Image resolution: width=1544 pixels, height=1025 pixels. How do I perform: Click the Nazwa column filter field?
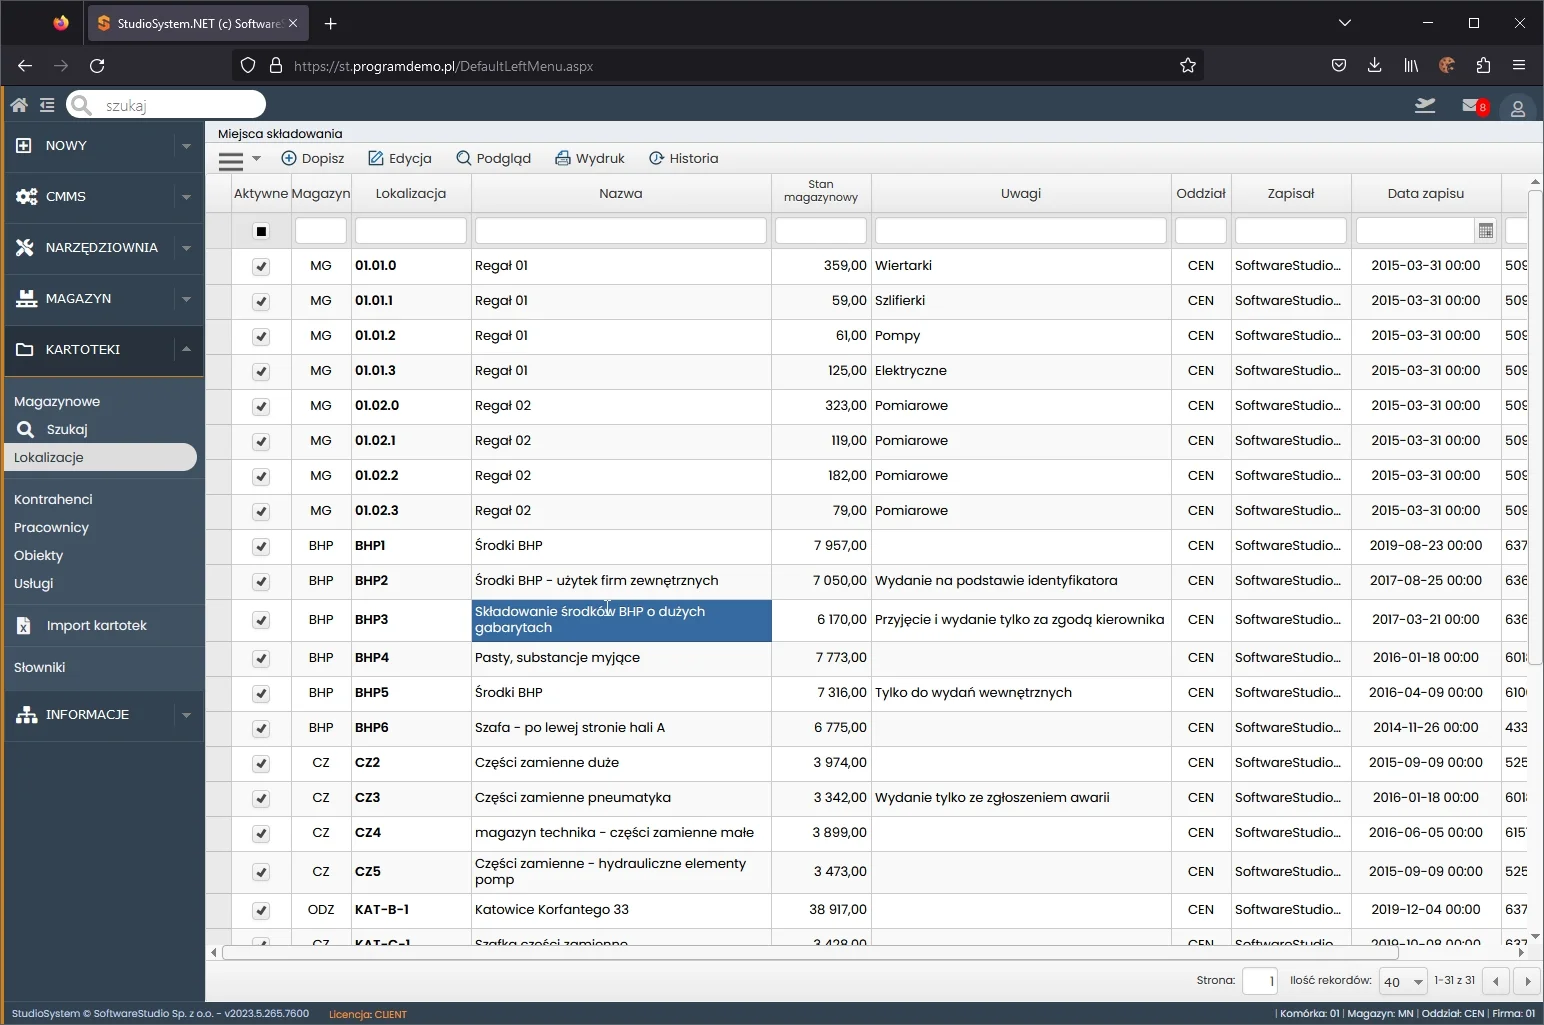[x=620, y=231]
